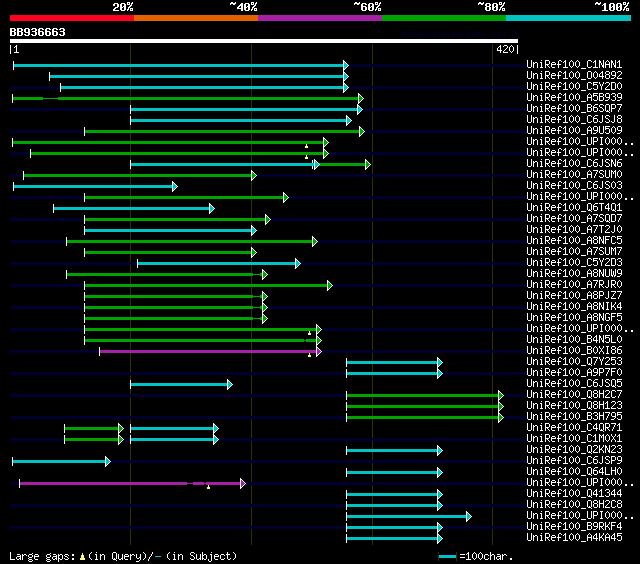Image resolution: width=640 pixels, height=564 pixels.
Task: Select the cyan alignment bar of UniRef100_C6JSQ5
Action: (180, 384)
